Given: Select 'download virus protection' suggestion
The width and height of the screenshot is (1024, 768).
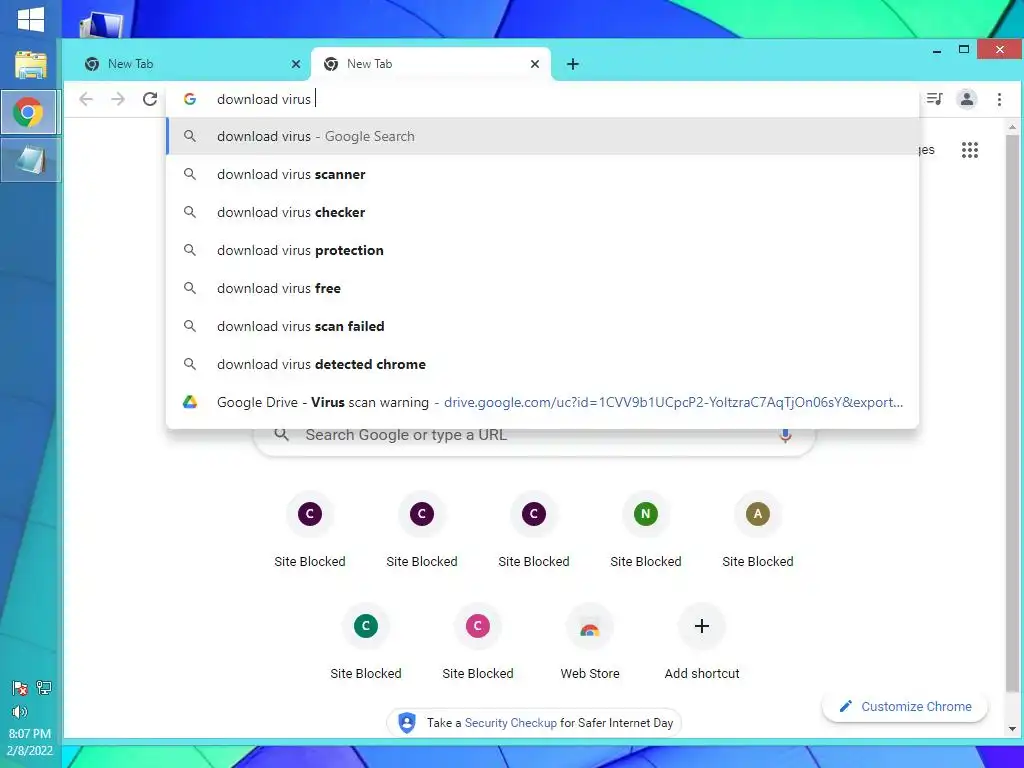Looking at the screenshot, I should tap(542, 250).
